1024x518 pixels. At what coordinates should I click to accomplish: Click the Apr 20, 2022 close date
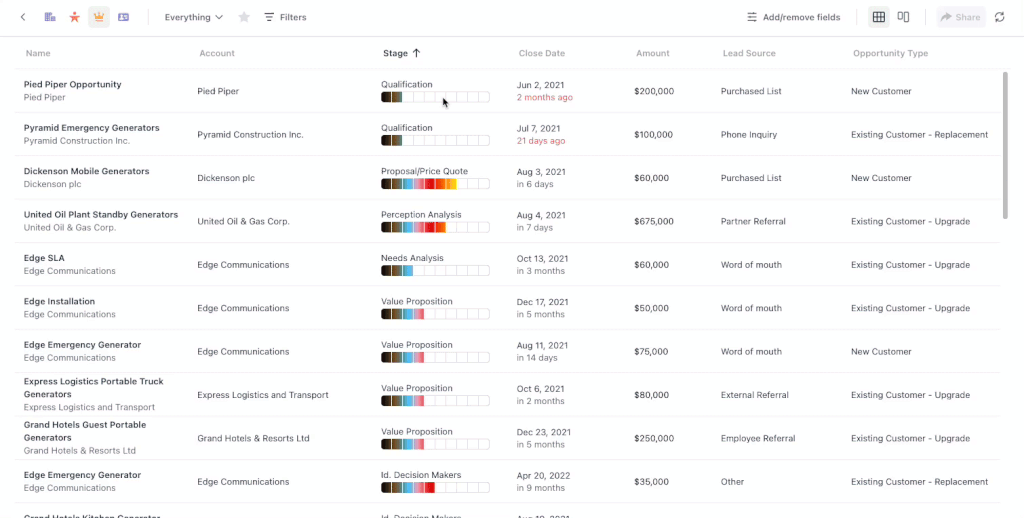[543, 475]
